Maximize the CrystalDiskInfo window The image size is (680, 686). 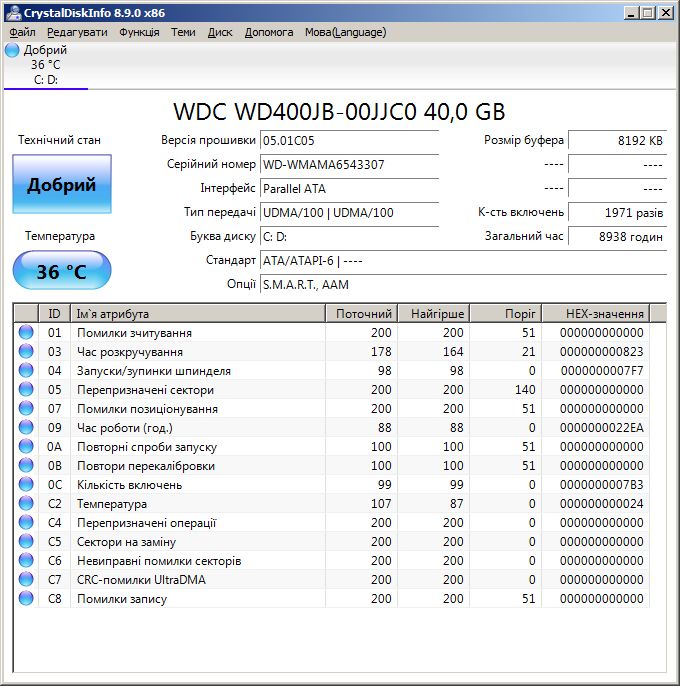[x=648, y=13]
